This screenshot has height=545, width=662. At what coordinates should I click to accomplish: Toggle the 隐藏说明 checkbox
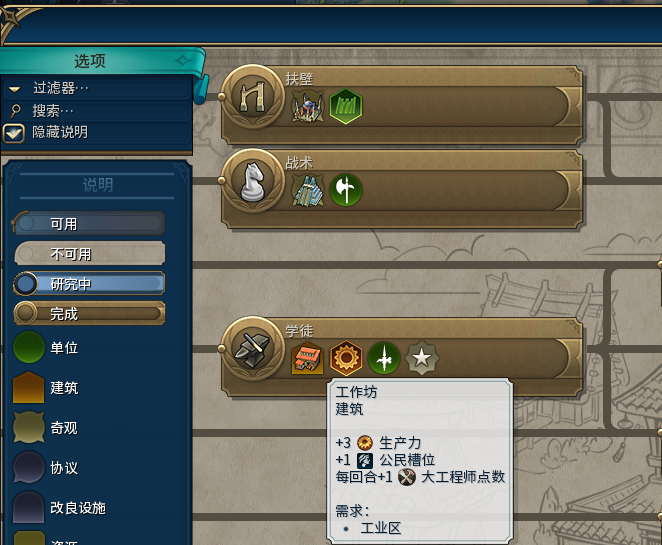pos(14,133)
